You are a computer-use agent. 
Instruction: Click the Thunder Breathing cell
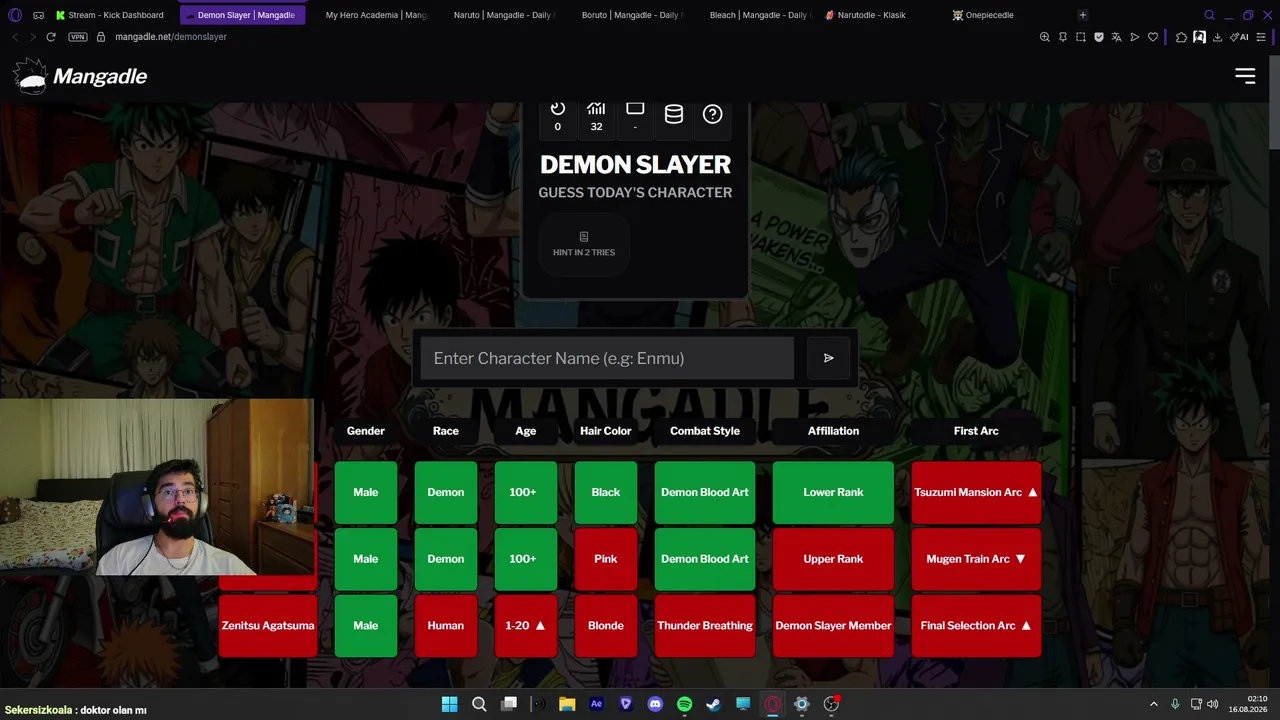(x=705, y=626)
